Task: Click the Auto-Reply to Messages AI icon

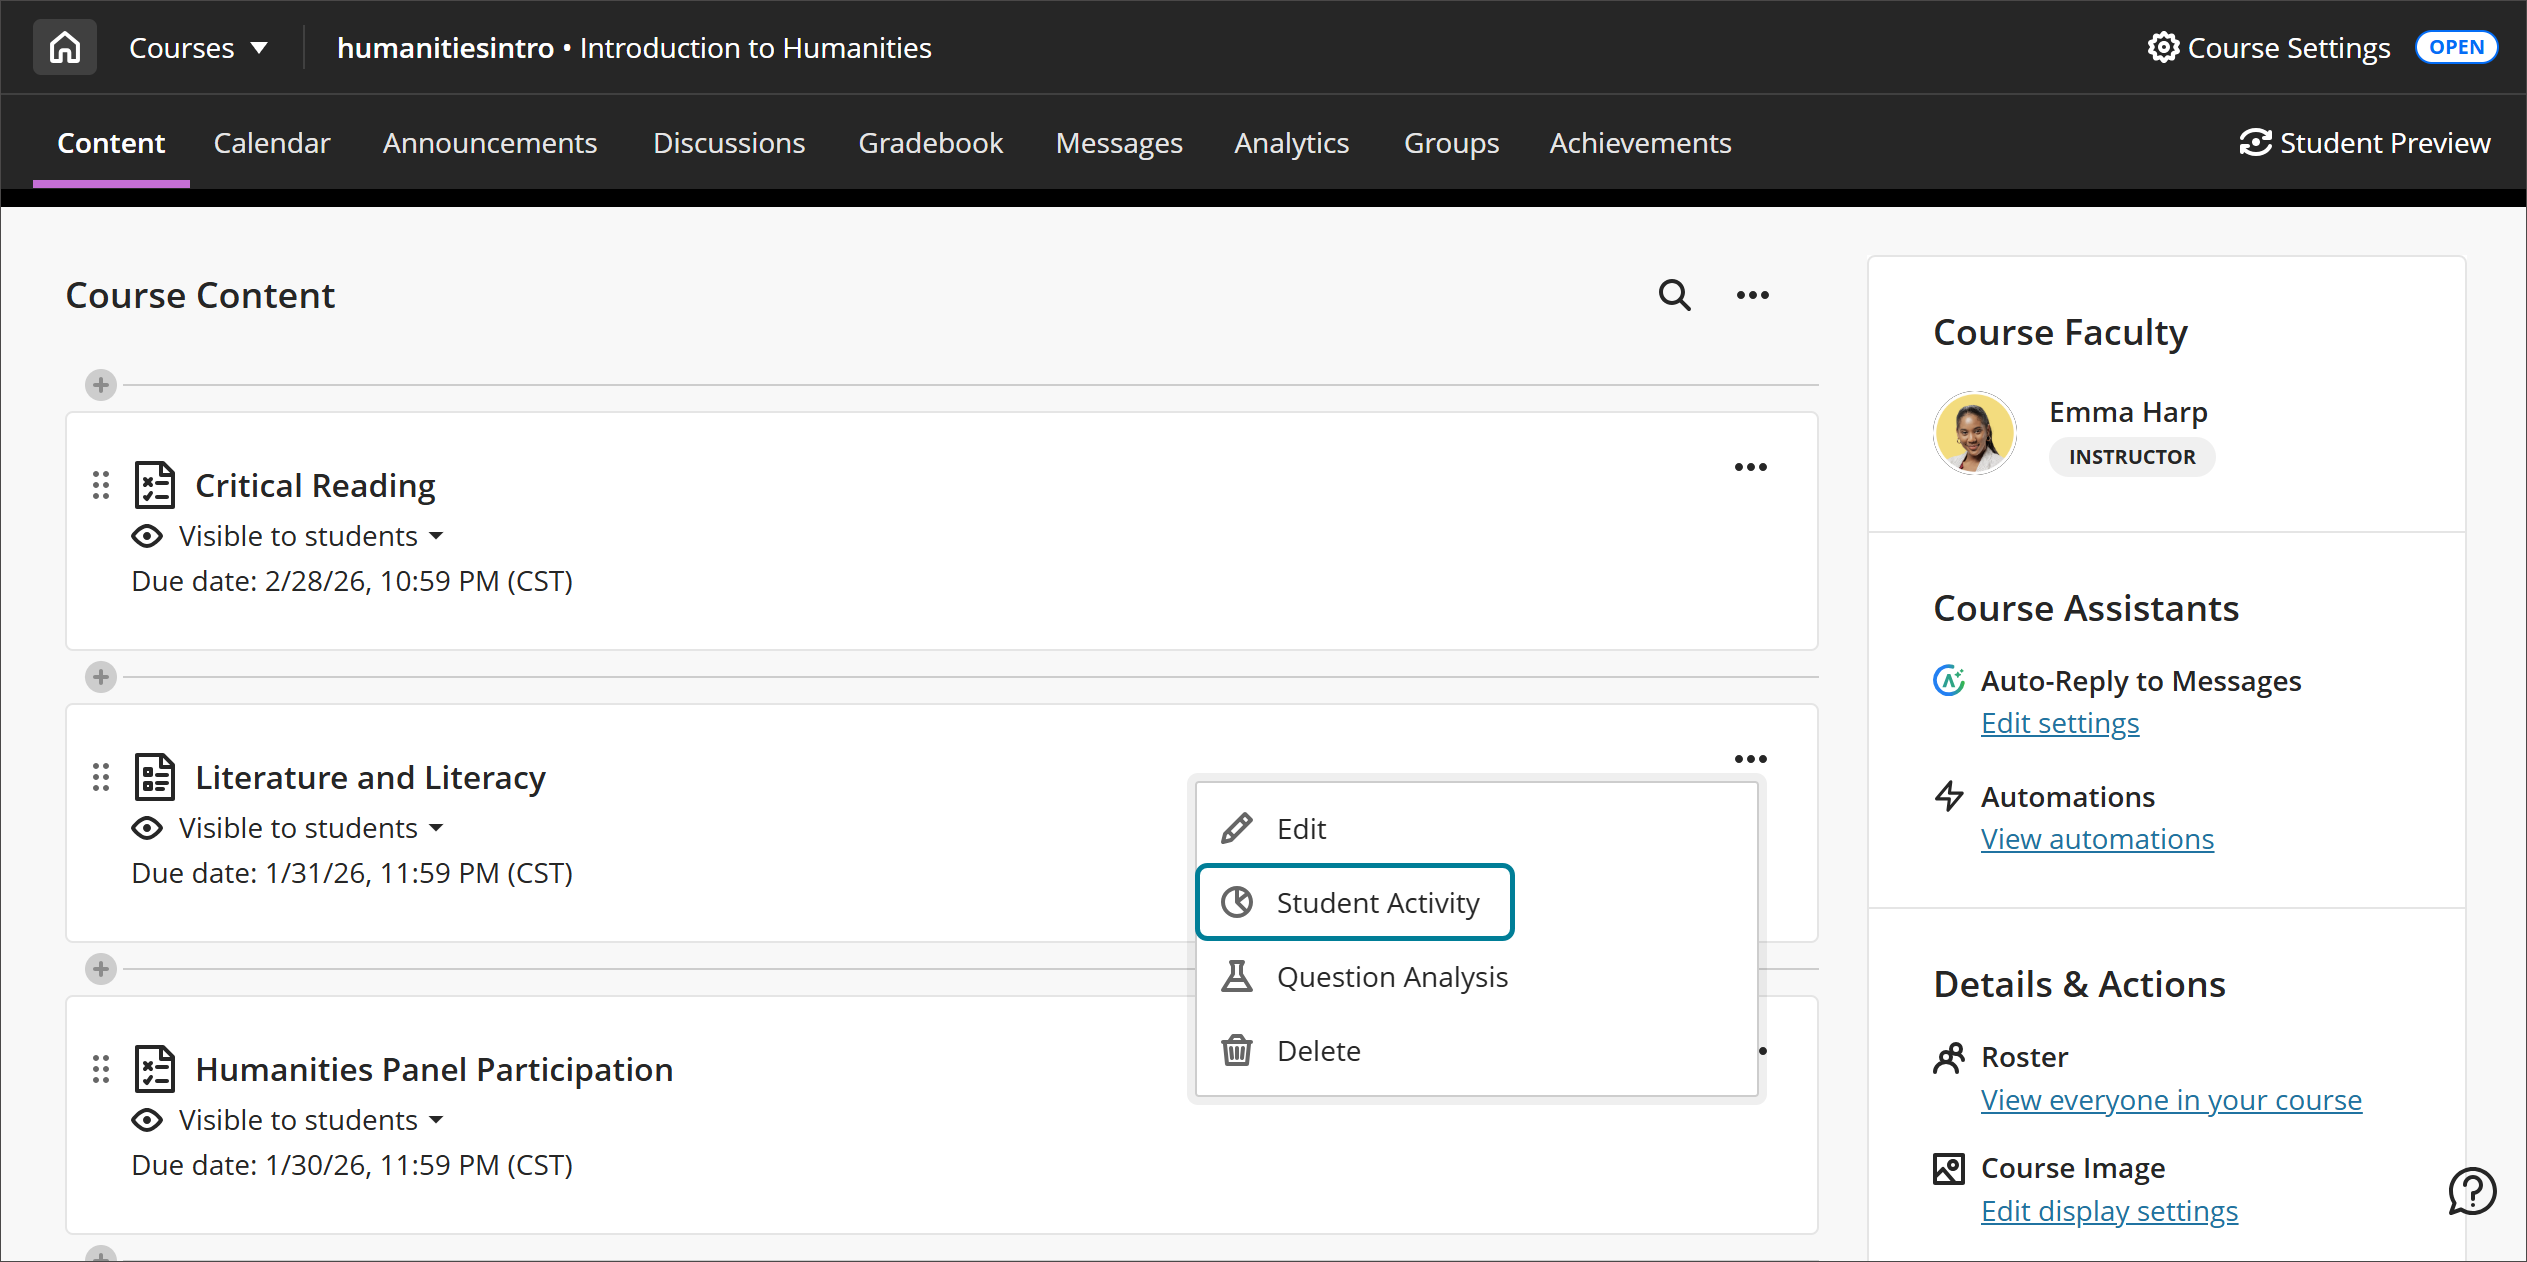Action: (x=1948, y=680)
